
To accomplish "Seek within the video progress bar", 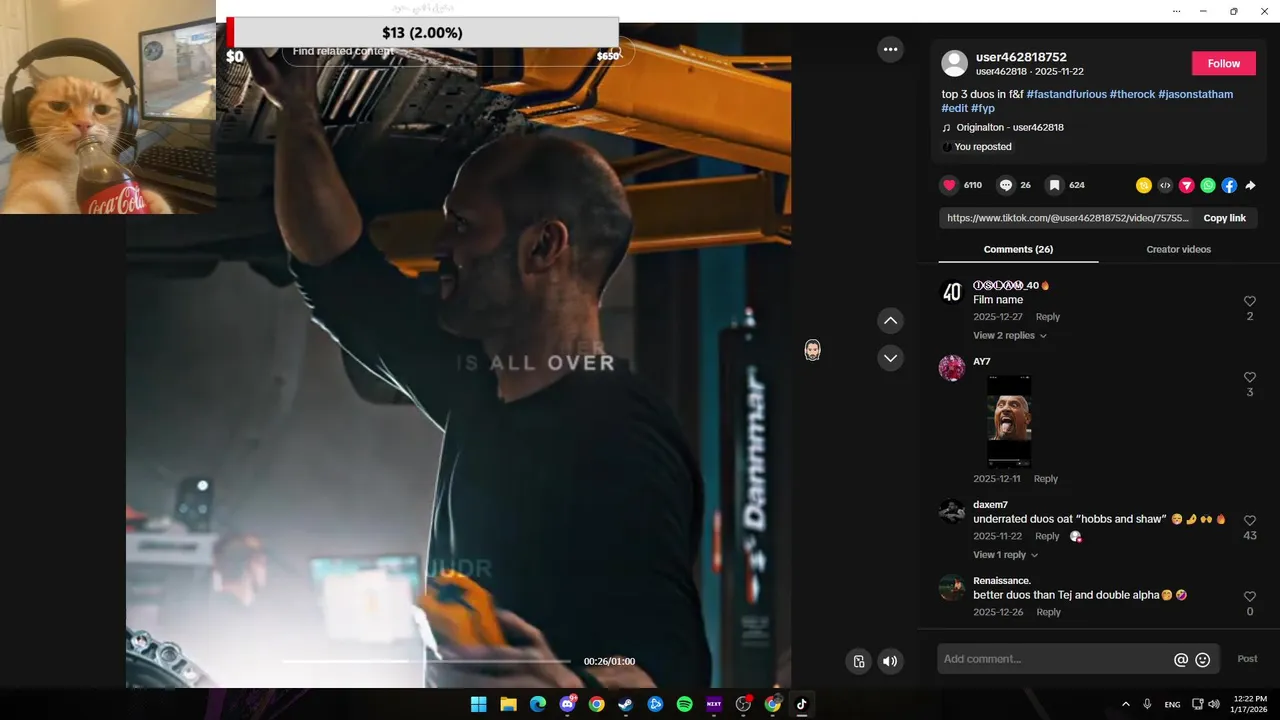I will coord(426,661).
